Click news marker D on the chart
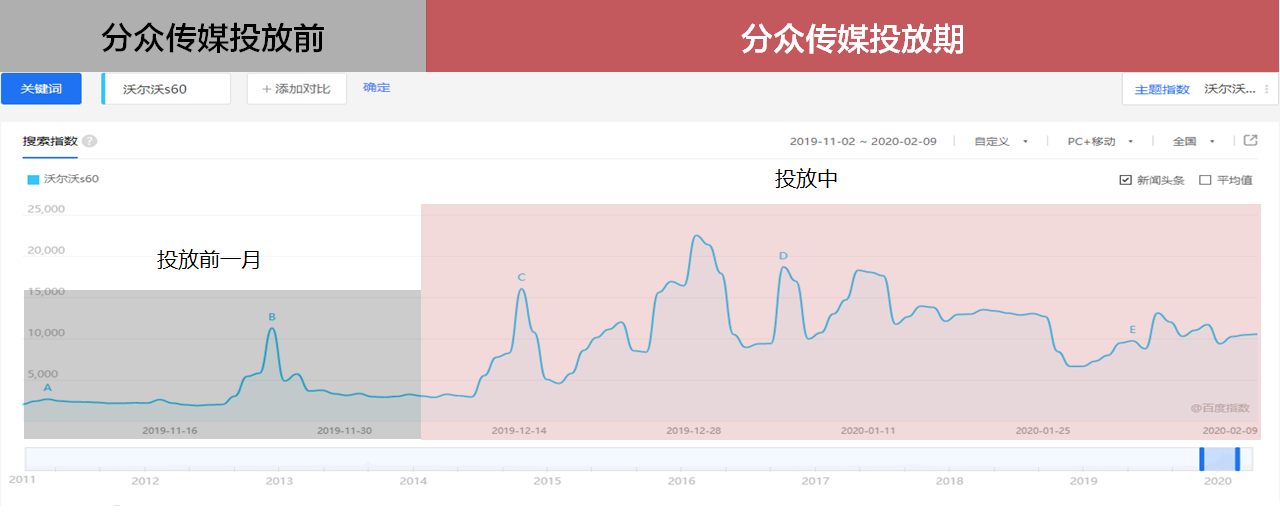The height and width of the screenshot is (527, 1280). [783, 256]
